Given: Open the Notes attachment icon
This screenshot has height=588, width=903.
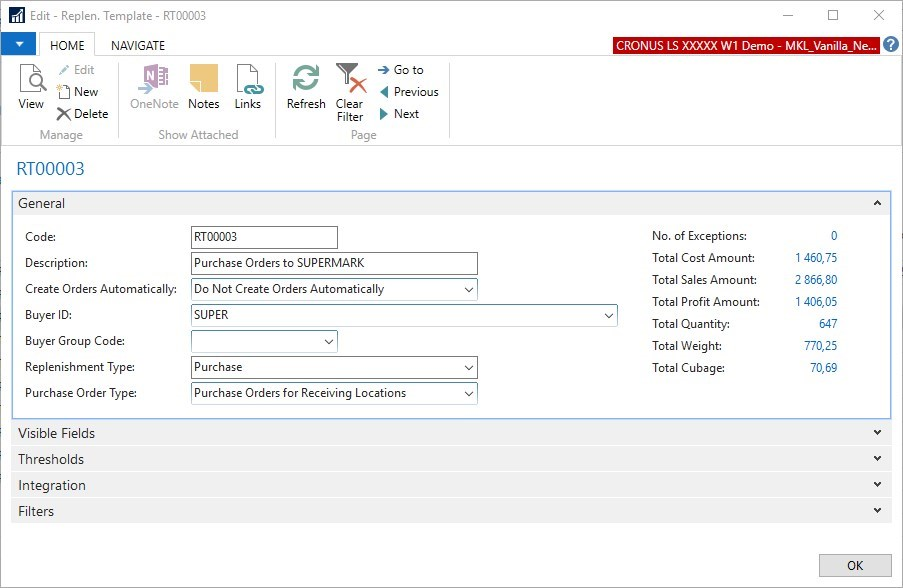Looking at the screenshot, I should click(203, 87).
